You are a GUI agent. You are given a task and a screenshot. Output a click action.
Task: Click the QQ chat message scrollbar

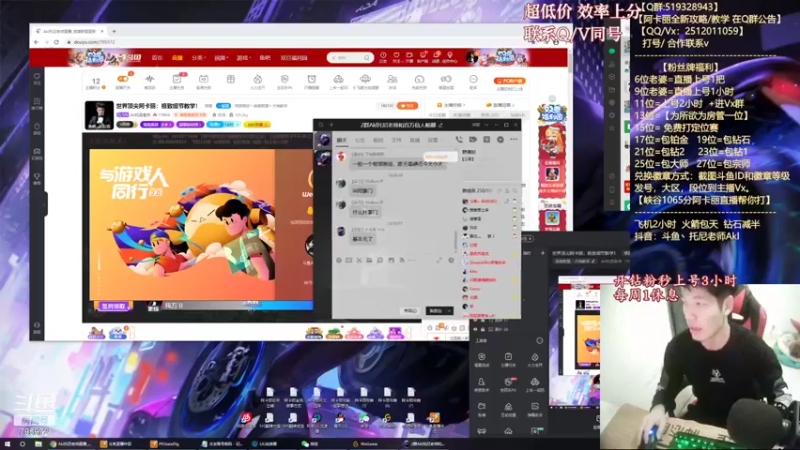[455, 240]
